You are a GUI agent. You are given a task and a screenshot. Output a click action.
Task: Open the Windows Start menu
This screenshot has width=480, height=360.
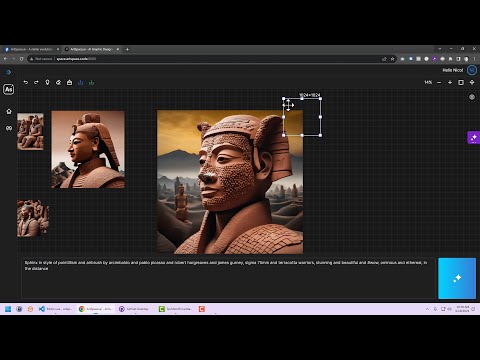(8, 309)
